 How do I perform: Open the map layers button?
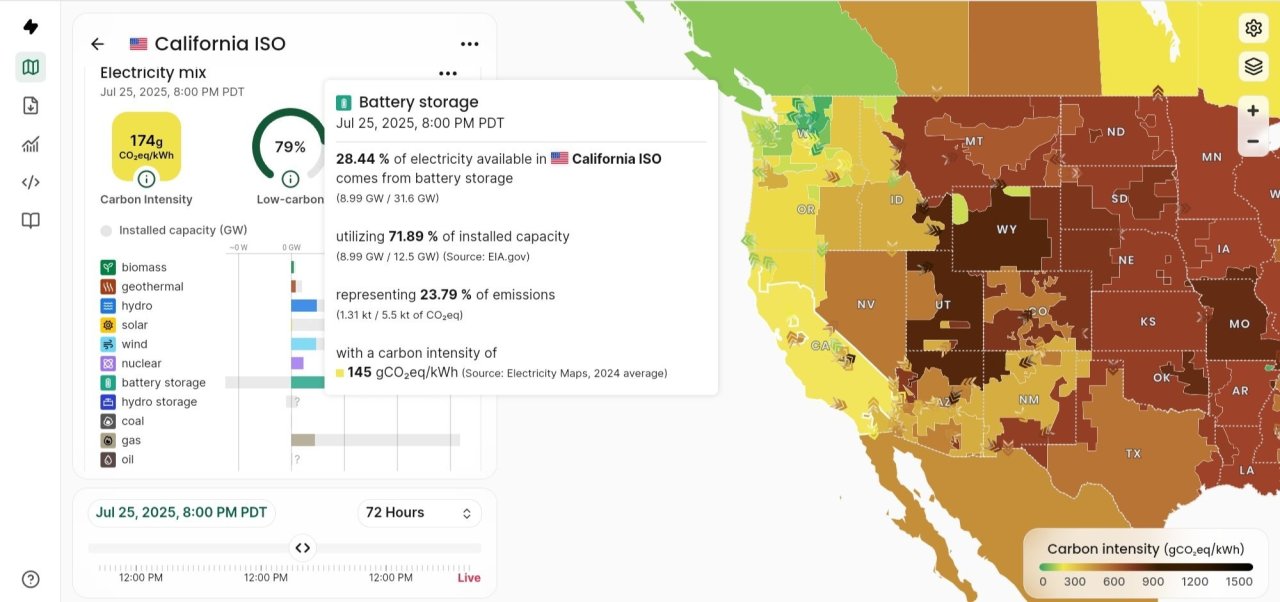1253,67
